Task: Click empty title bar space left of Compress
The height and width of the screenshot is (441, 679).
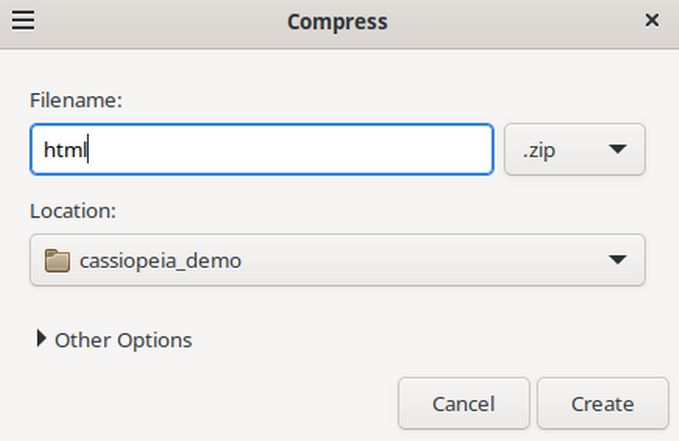Action: tap(160, 21)
